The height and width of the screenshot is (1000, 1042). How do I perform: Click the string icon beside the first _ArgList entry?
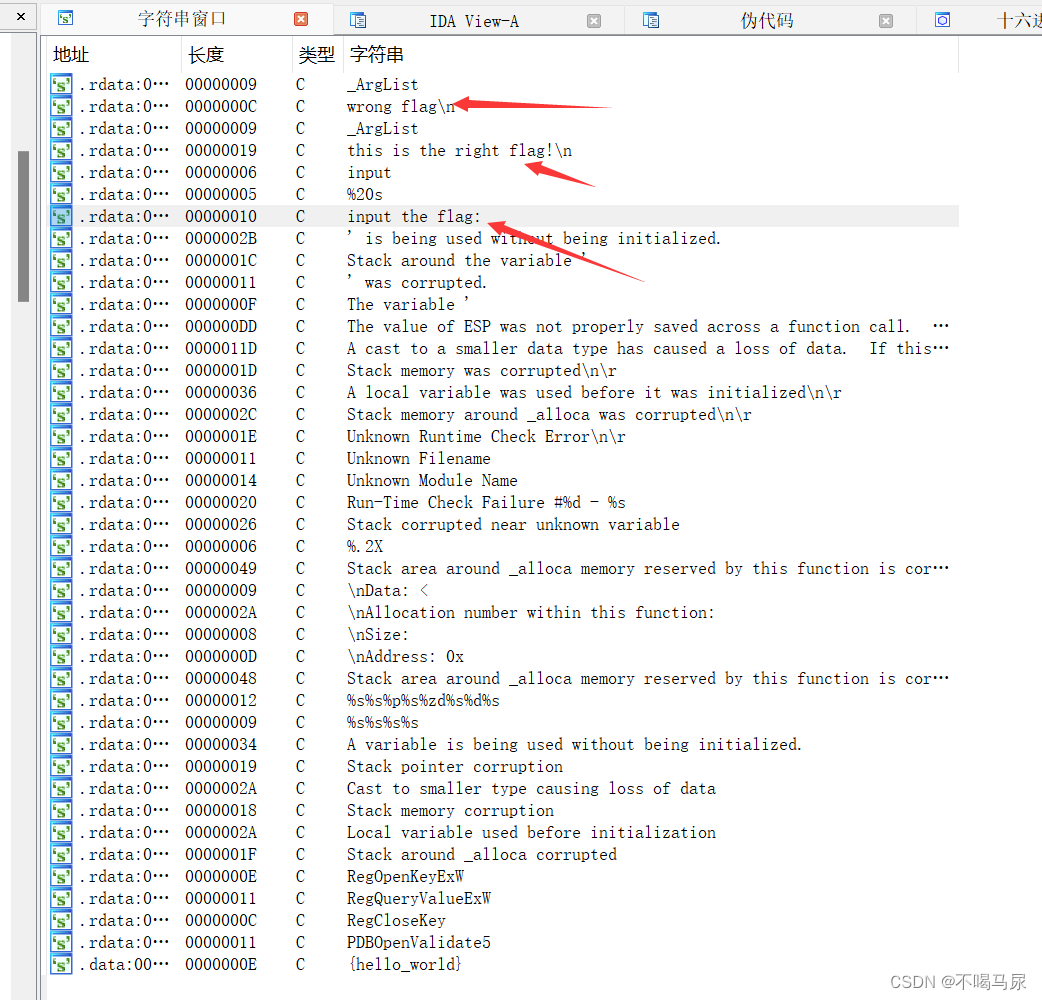59,84
